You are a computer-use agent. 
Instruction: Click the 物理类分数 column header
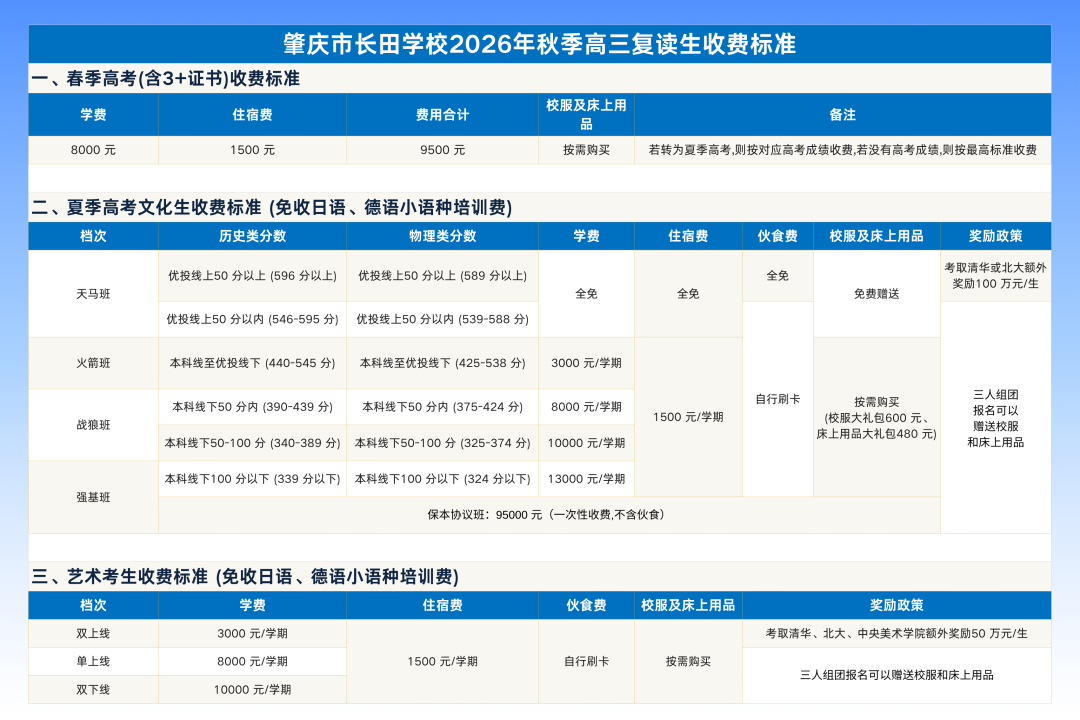coord(442,236)
